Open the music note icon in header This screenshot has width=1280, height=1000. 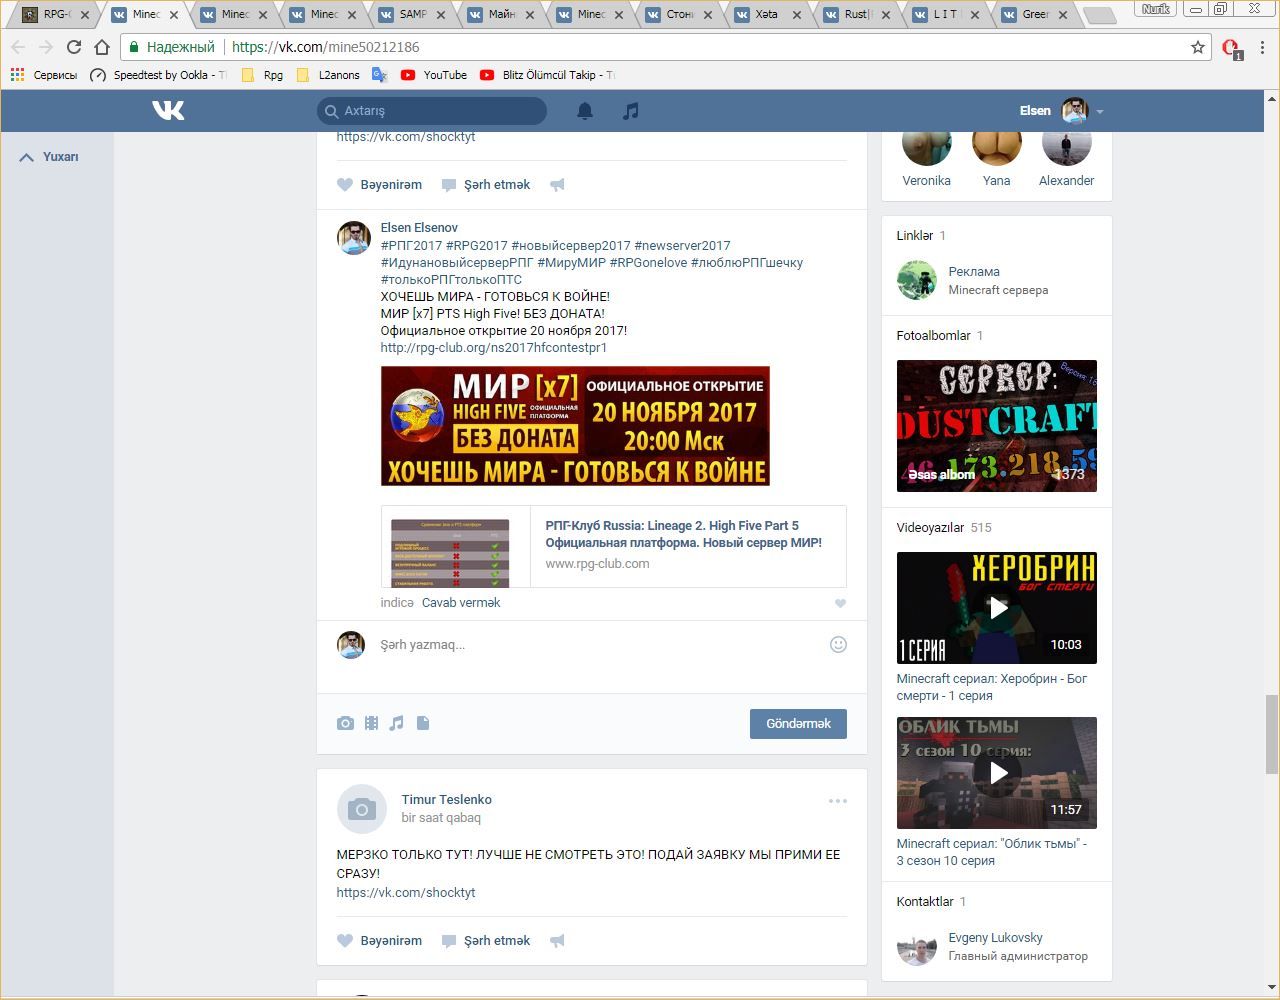[x=630, y=111]
